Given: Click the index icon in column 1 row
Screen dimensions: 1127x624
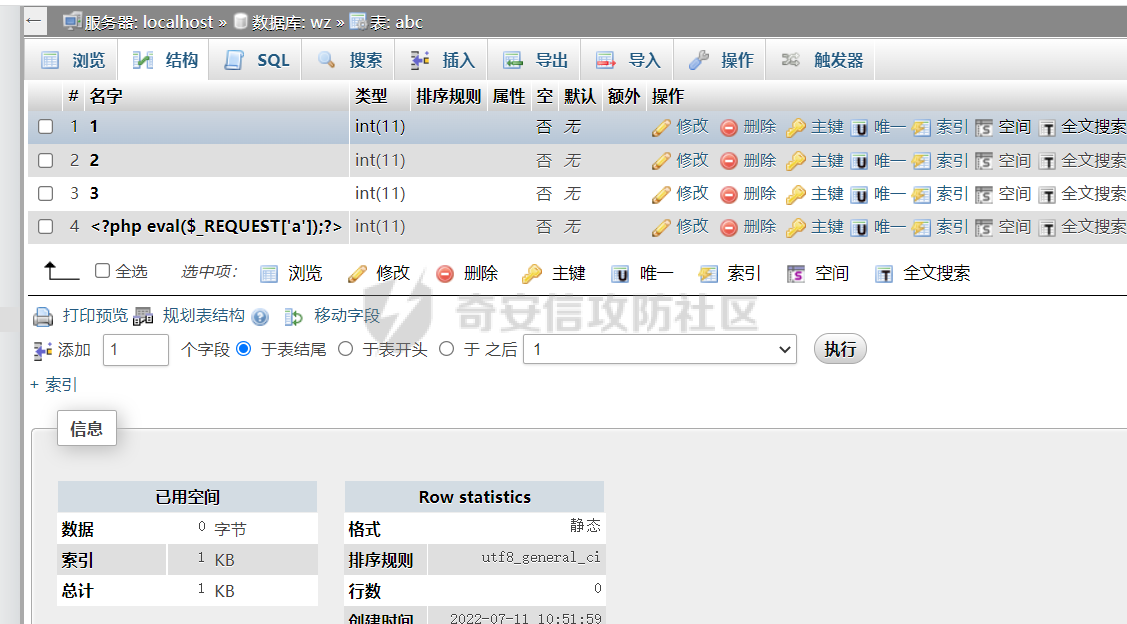Looking at the screenshot, I should click(x=921, y=127).
